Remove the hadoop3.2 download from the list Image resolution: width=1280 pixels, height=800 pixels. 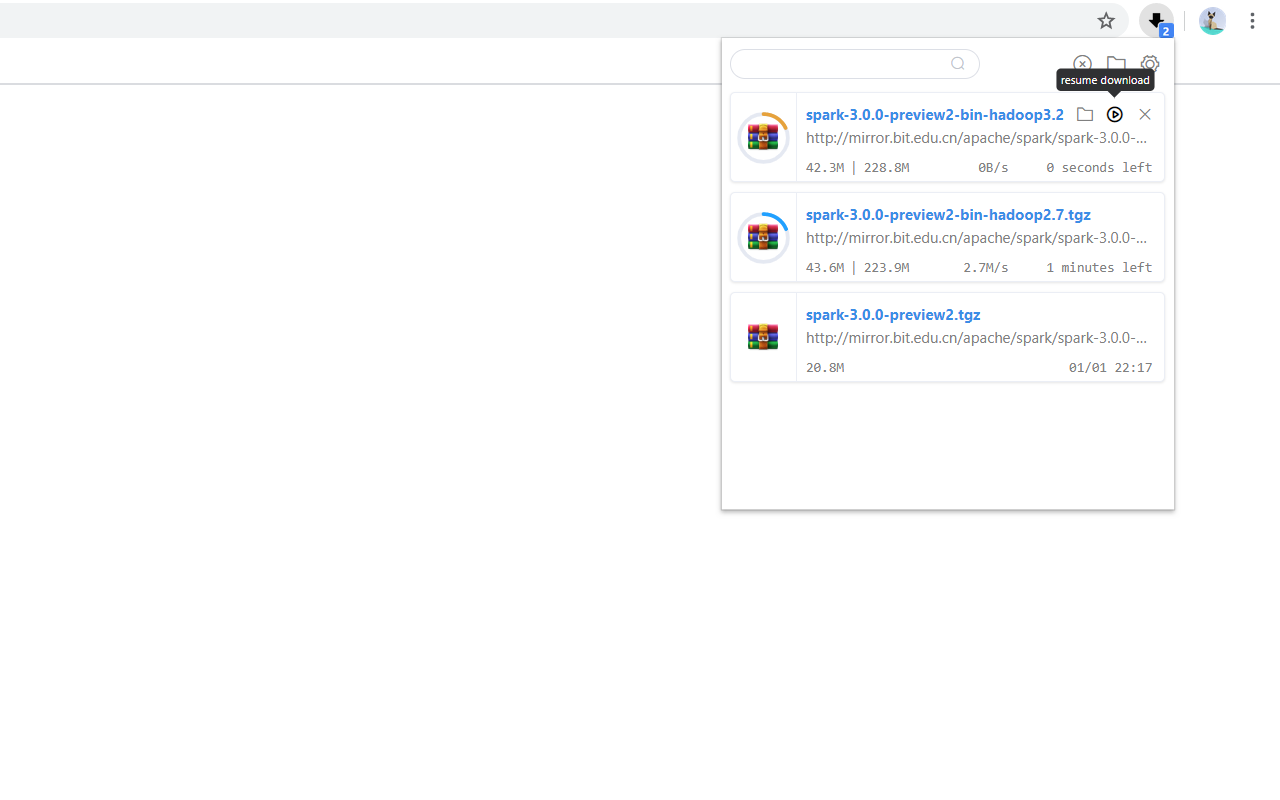[x=1145, y=114]
